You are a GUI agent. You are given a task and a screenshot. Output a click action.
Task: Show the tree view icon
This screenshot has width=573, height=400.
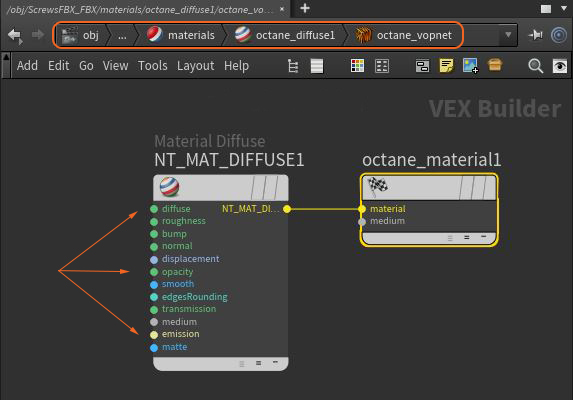click(x=293, y=66)
